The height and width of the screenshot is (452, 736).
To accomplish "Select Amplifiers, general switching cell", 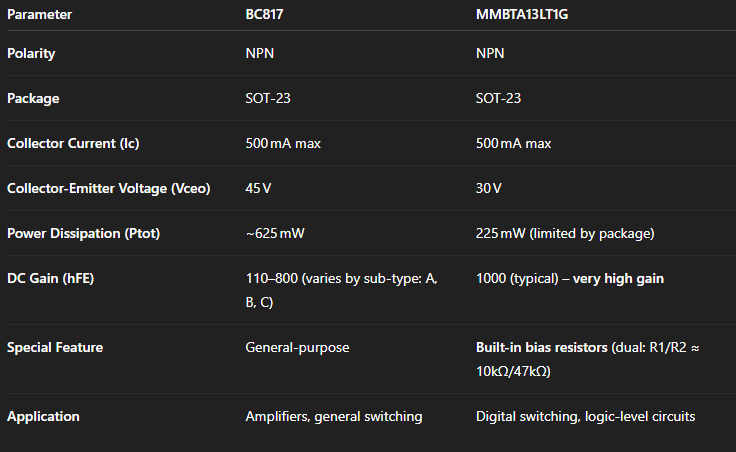I will [x=334, y=416].
